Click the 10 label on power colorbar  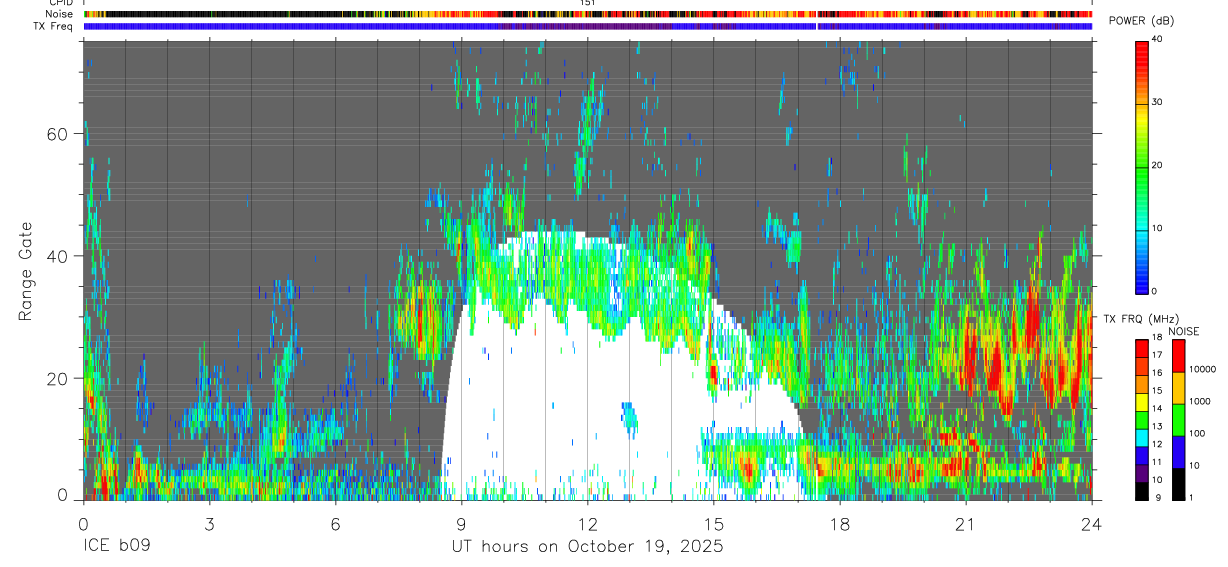point(1157,228)
